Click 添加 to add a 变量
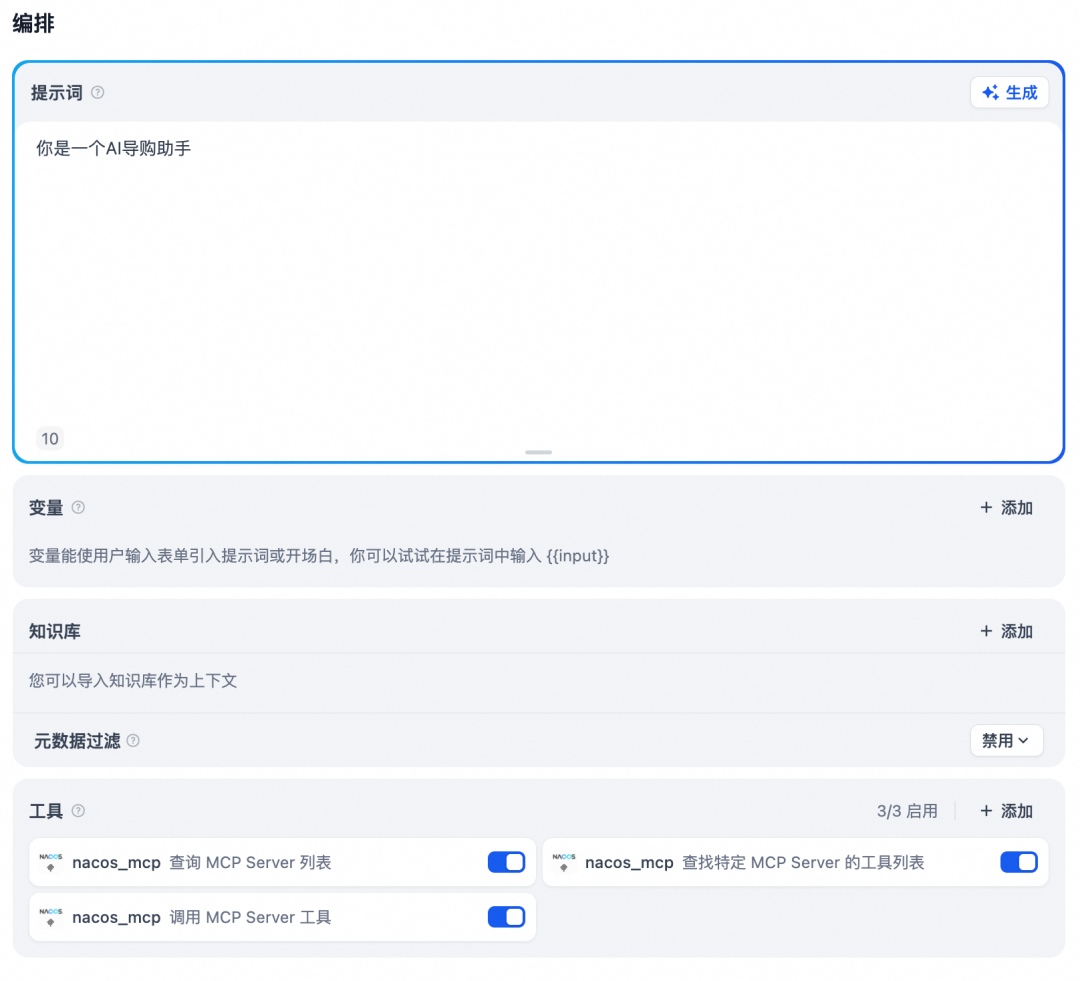This screenshot has height=981, width=1080. 1006,508
